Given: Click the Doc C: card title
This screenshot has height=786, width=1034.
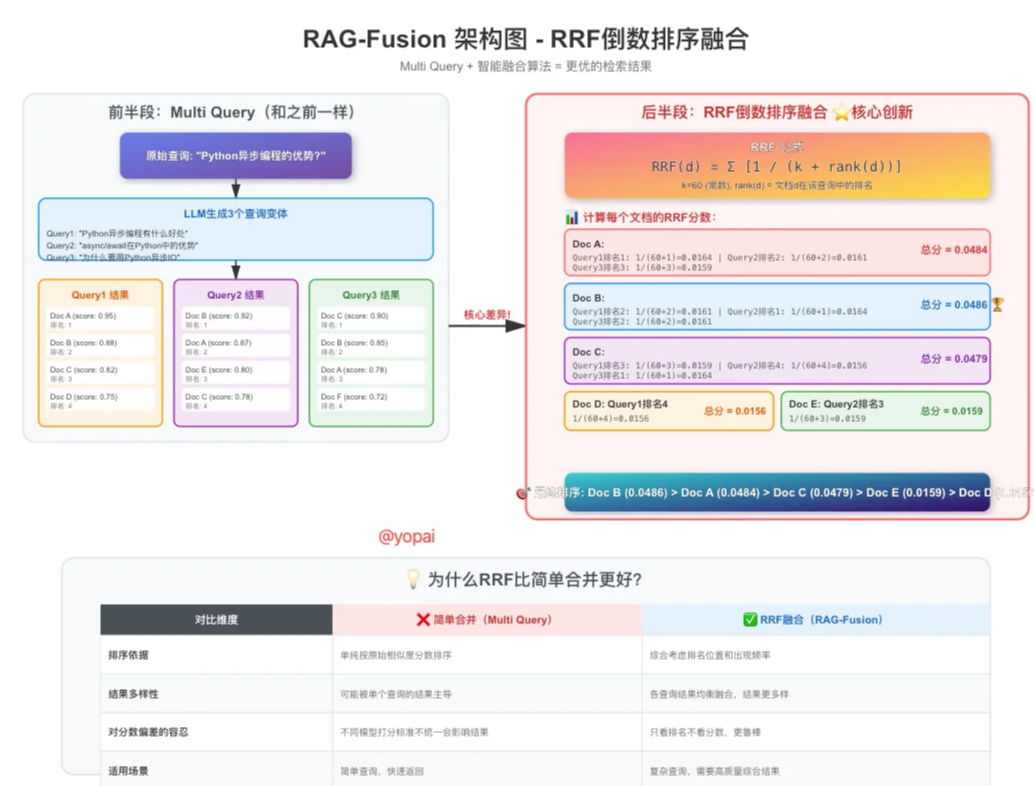Looking at the screenshot, I should click(588, 352).
